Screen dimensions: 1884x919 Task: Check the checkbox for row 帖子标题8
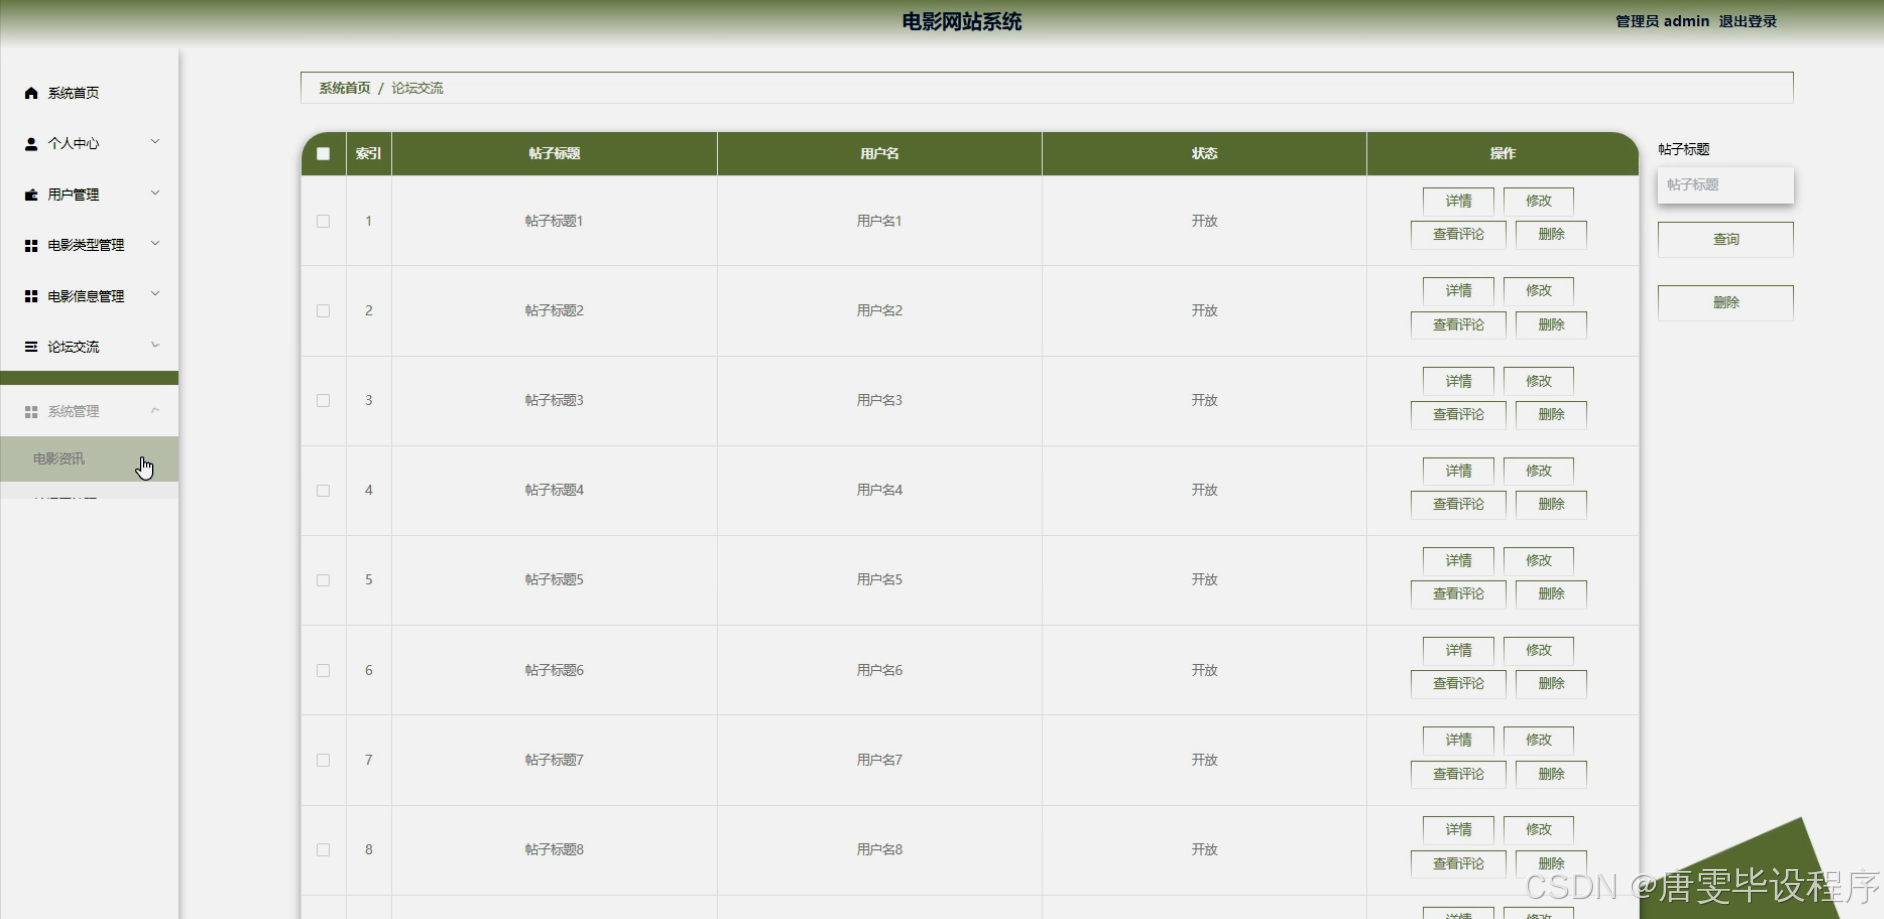(x=323, y=850)
